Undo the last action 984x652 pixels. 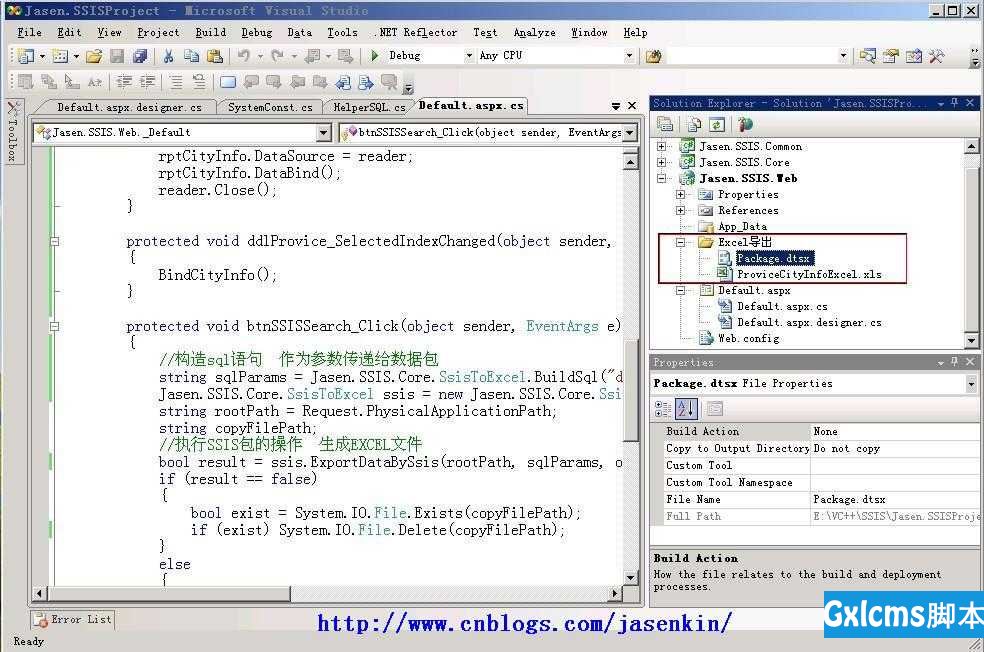[243, 56]
